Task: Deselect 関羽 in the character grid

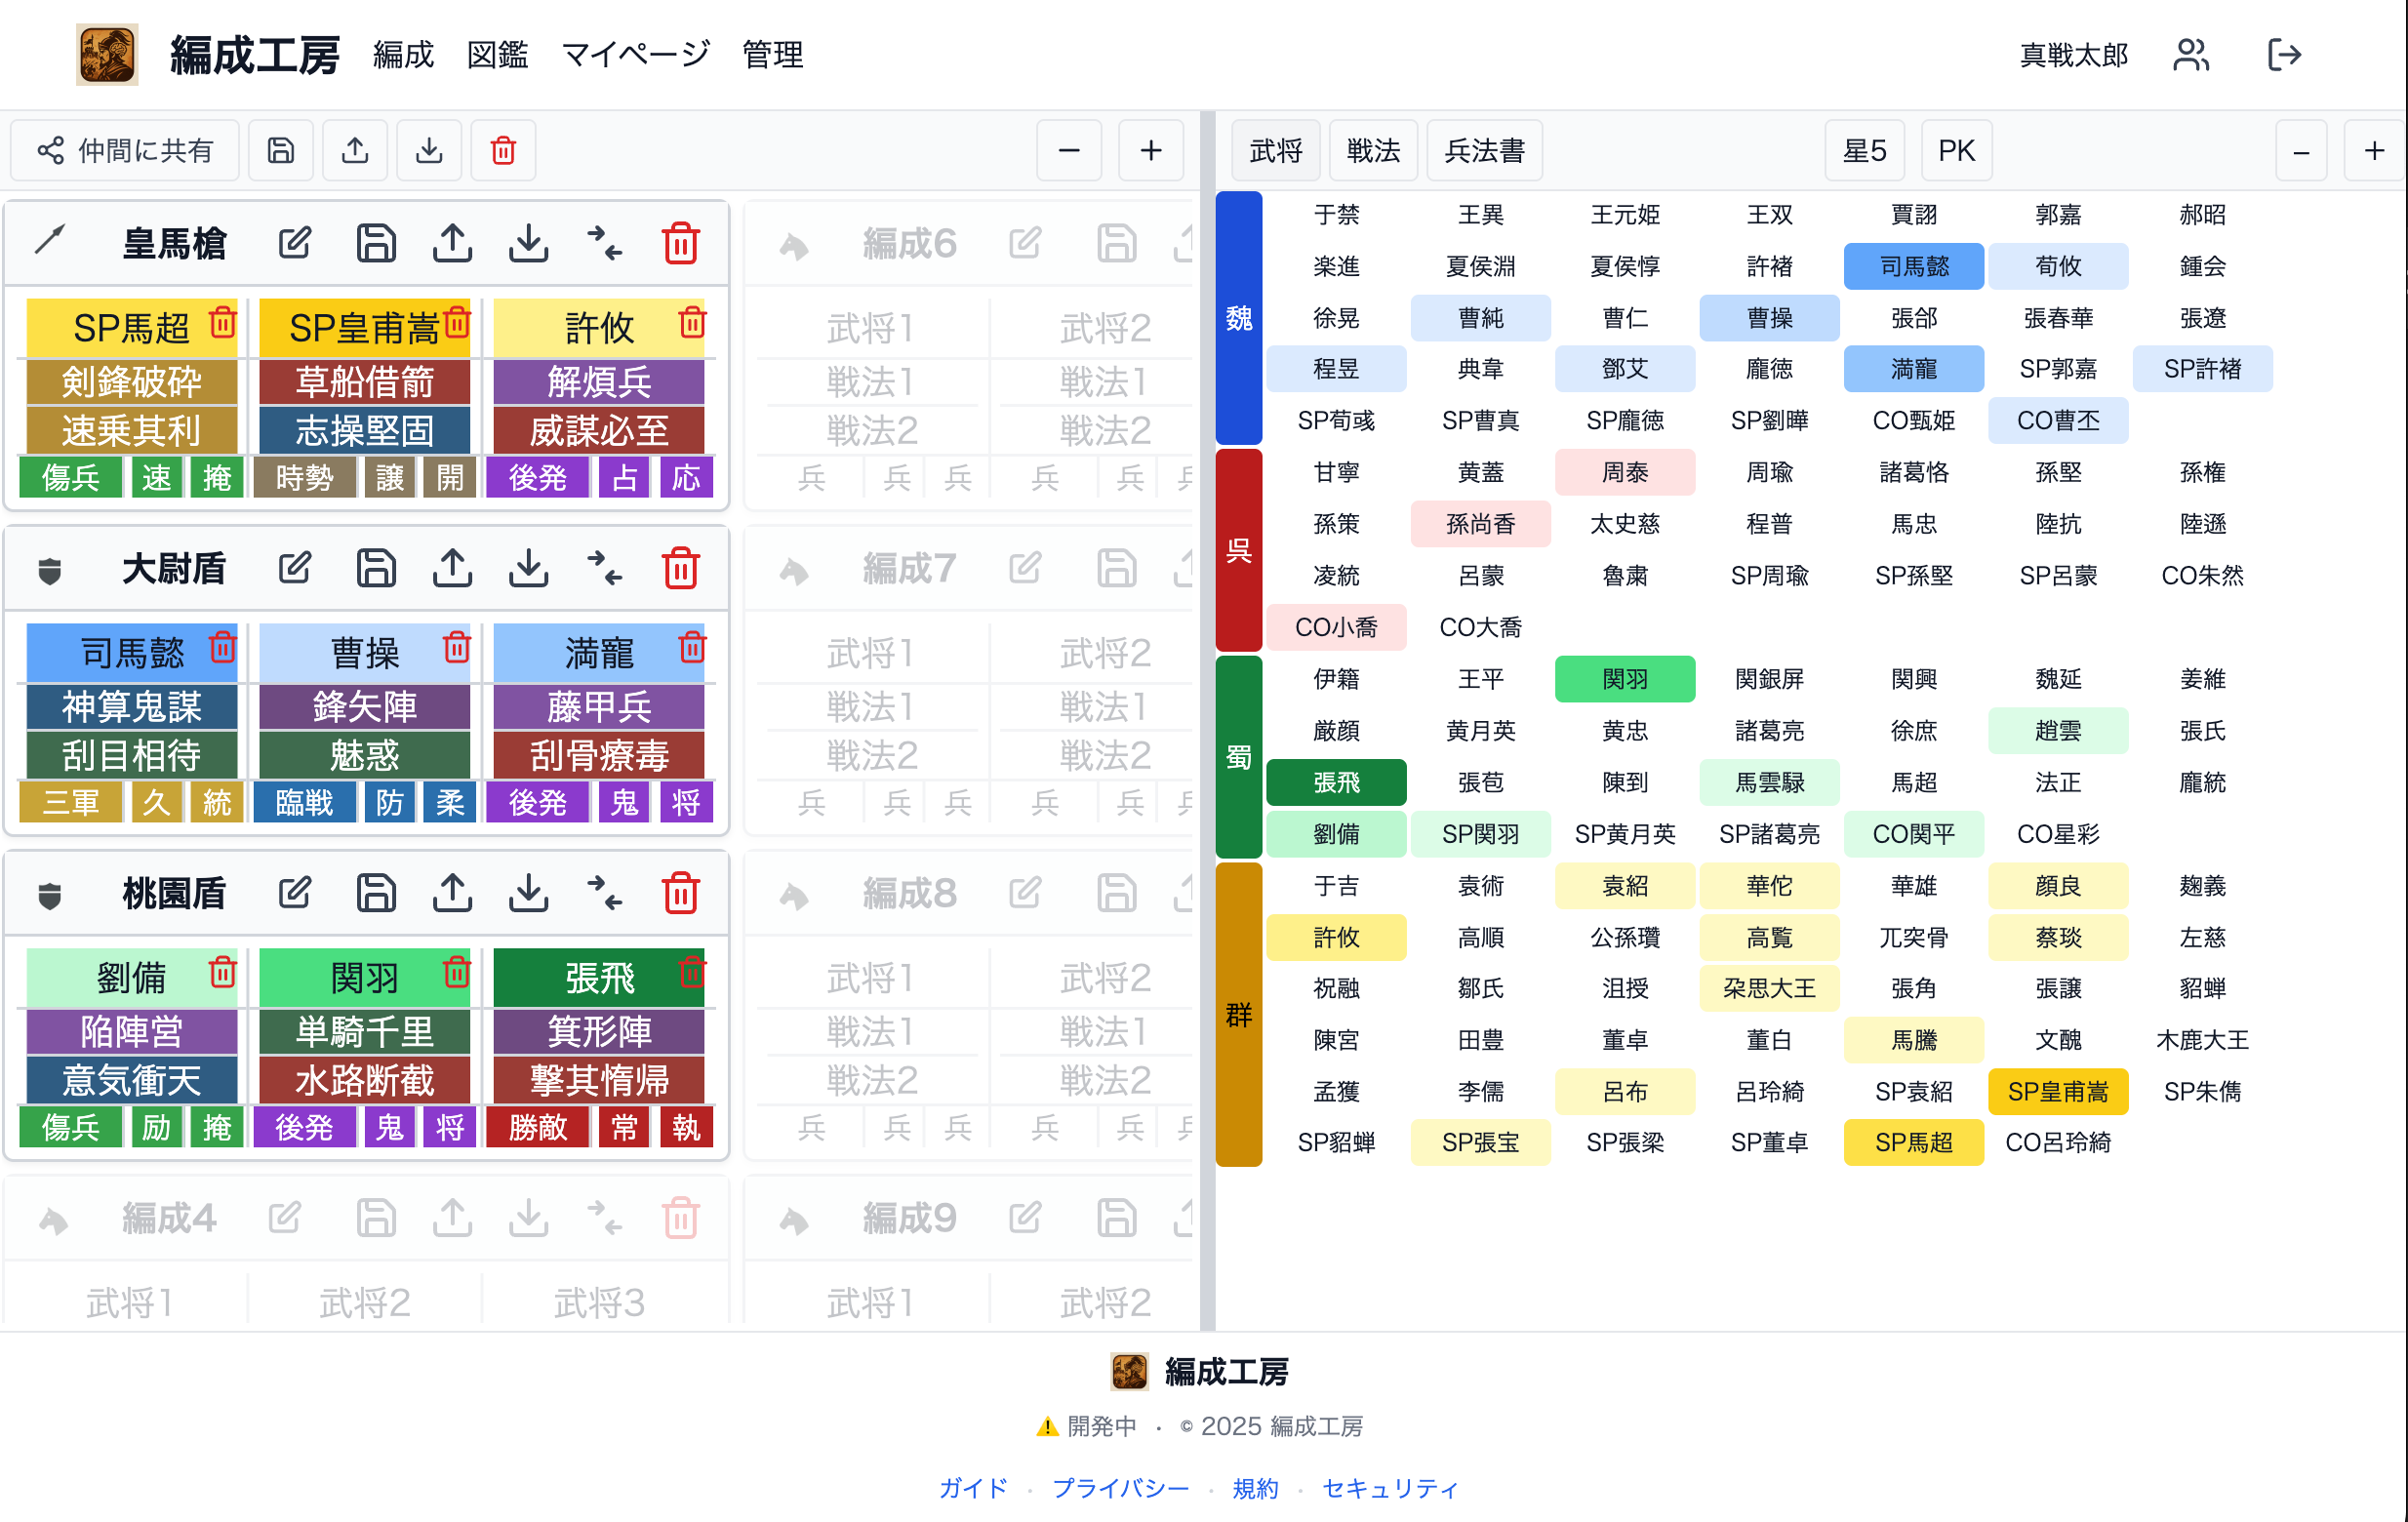Action: [x=1625, y=679]
